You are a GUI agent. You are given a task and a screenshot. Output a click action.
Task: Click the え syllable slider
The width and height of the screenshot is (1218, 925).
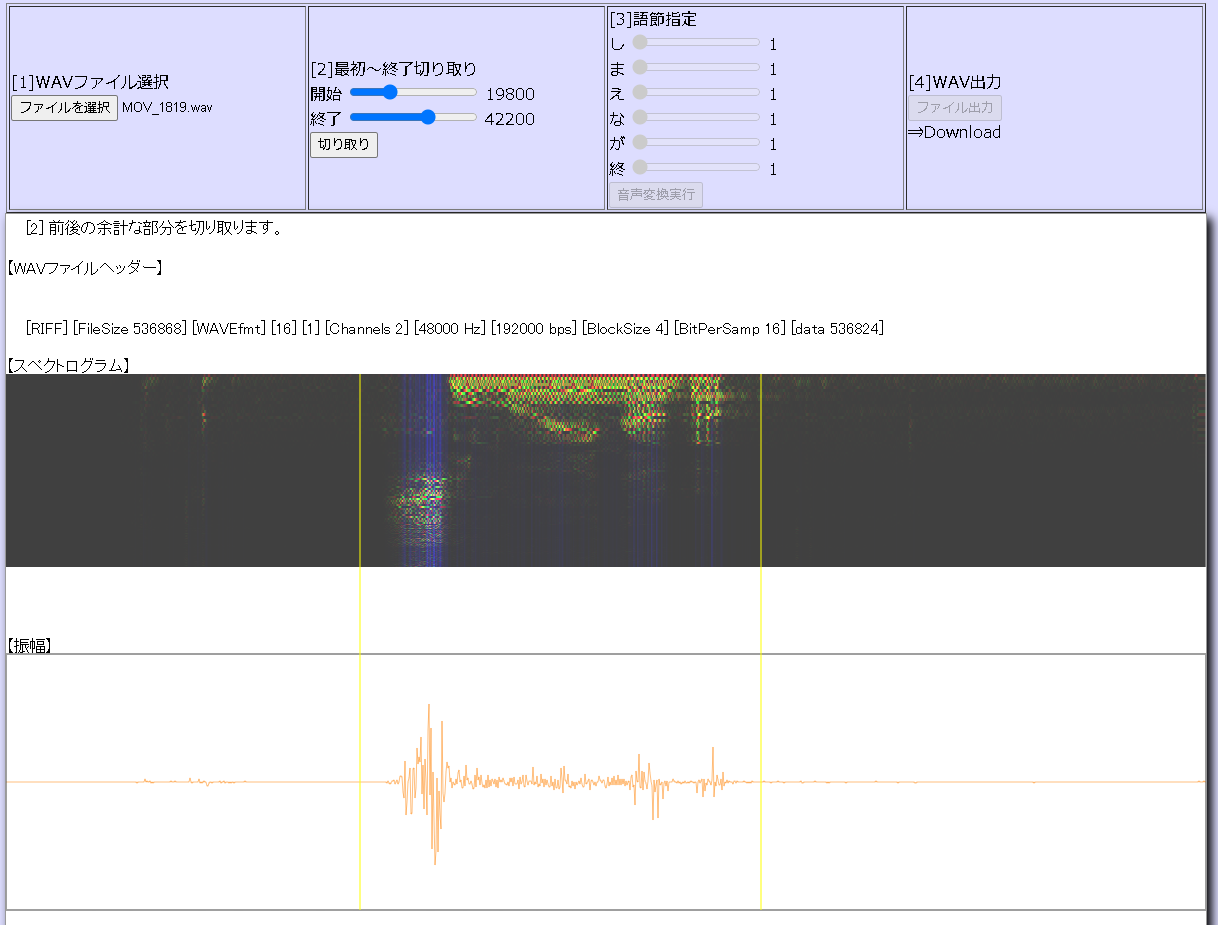[x=695, y=93]
